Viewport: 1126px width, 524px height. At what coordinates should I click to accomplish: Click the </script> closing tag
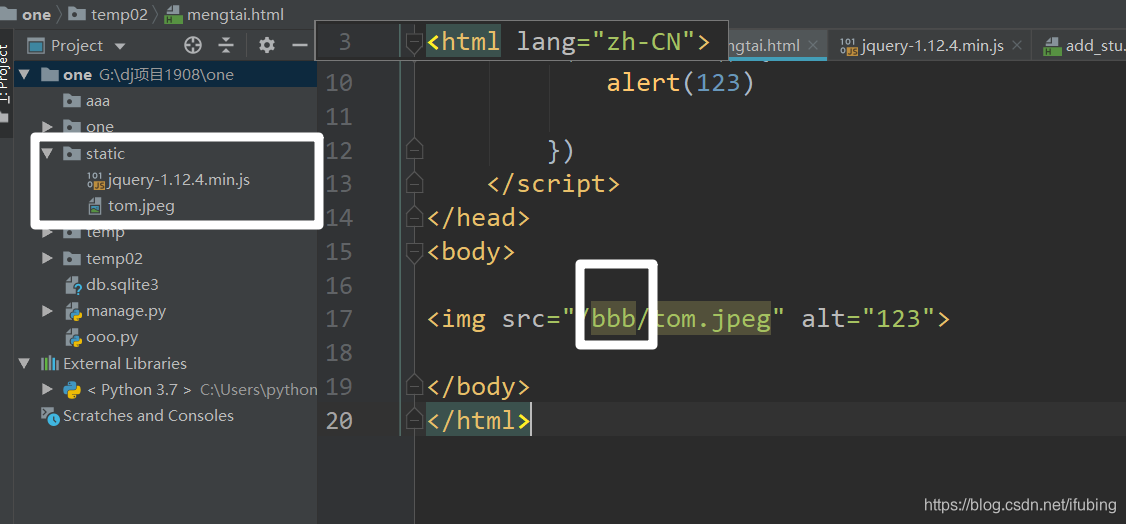(553, 184)
